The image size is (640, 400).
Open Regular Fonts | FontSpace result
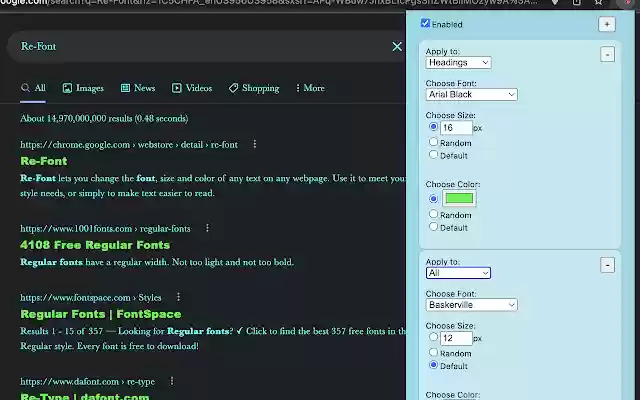[101, 314]
